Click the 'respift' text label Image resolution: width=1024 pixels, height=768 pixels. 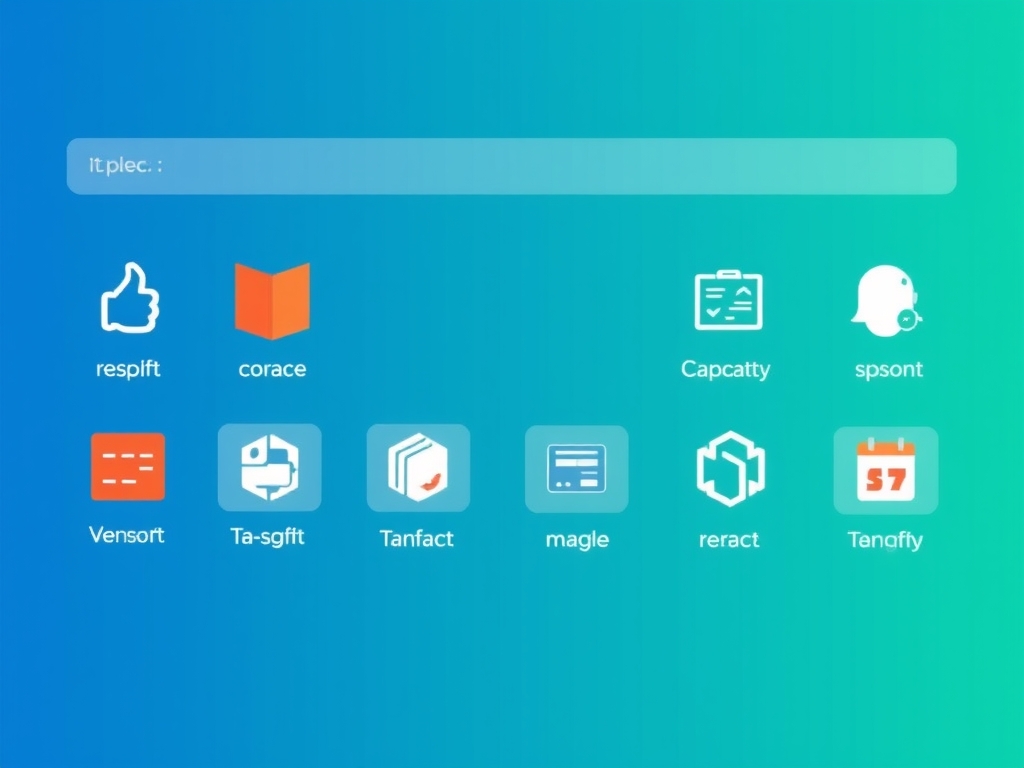click(x=128, y=369)
